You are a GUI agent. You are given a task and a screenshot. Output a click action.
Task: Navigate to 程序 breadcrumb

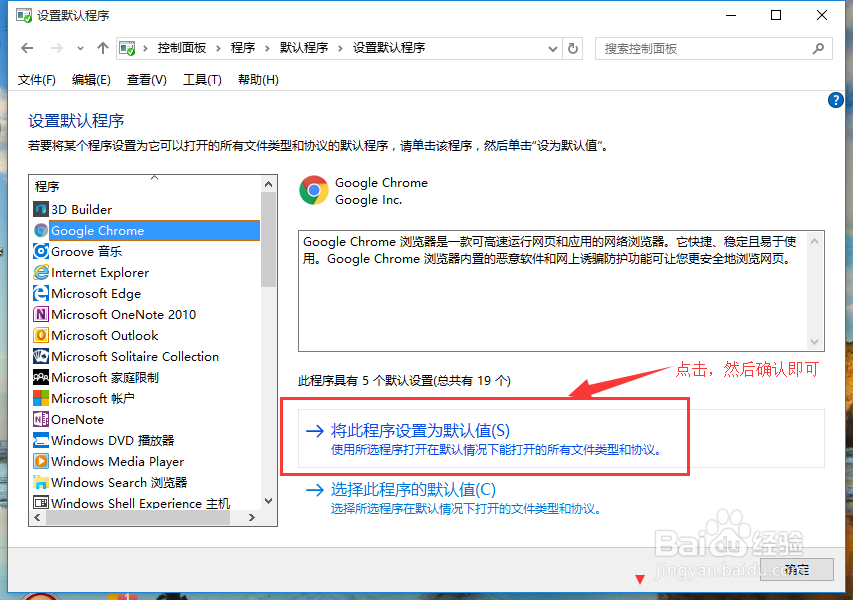tap(243, 48)
